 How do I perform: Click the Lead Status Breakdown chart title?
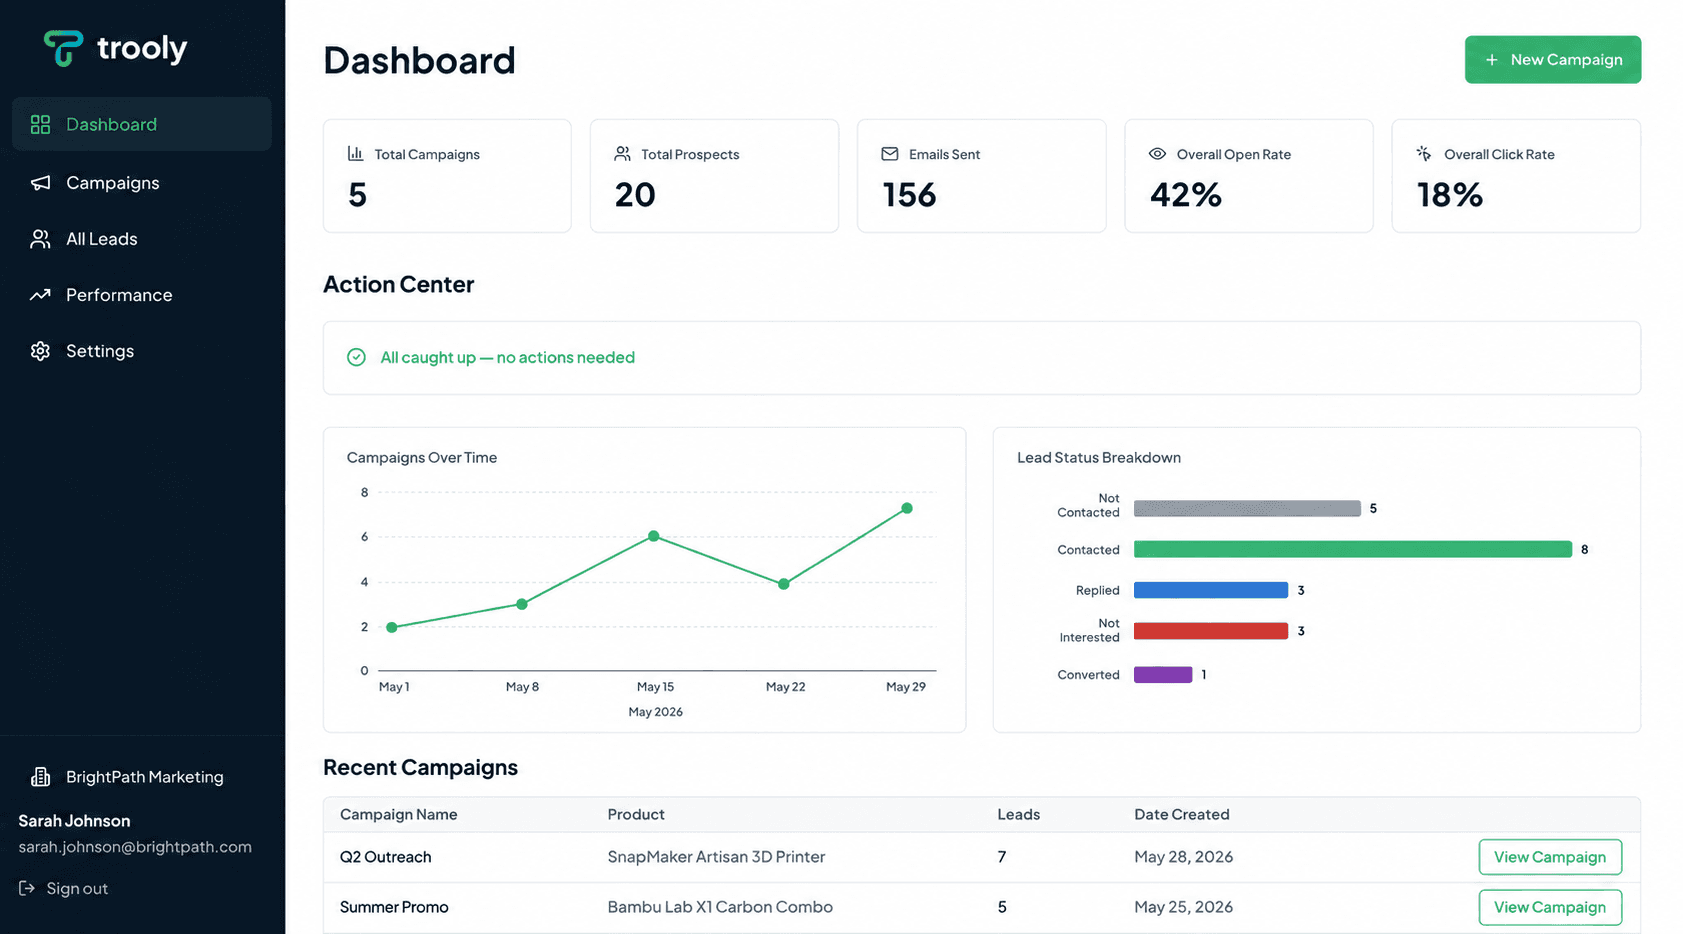1099,457
